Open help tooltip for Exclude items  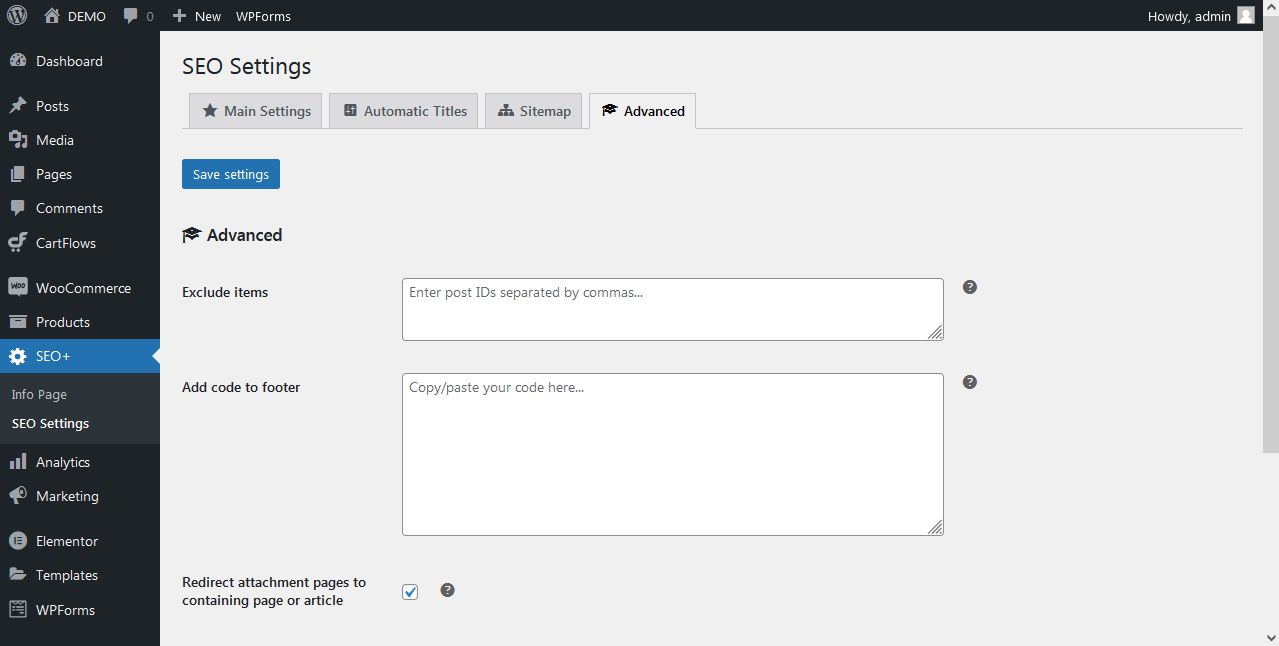pyautogui.click(x=970, y=287)
